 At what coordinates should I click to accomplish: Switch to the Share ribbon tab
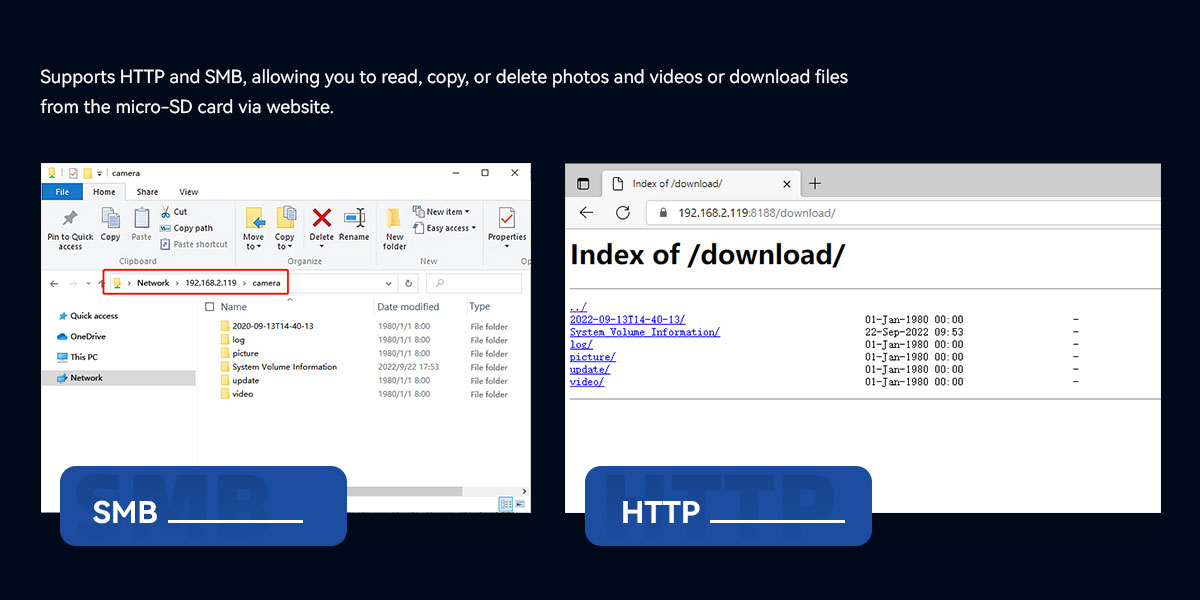click(x=147, y=192)
